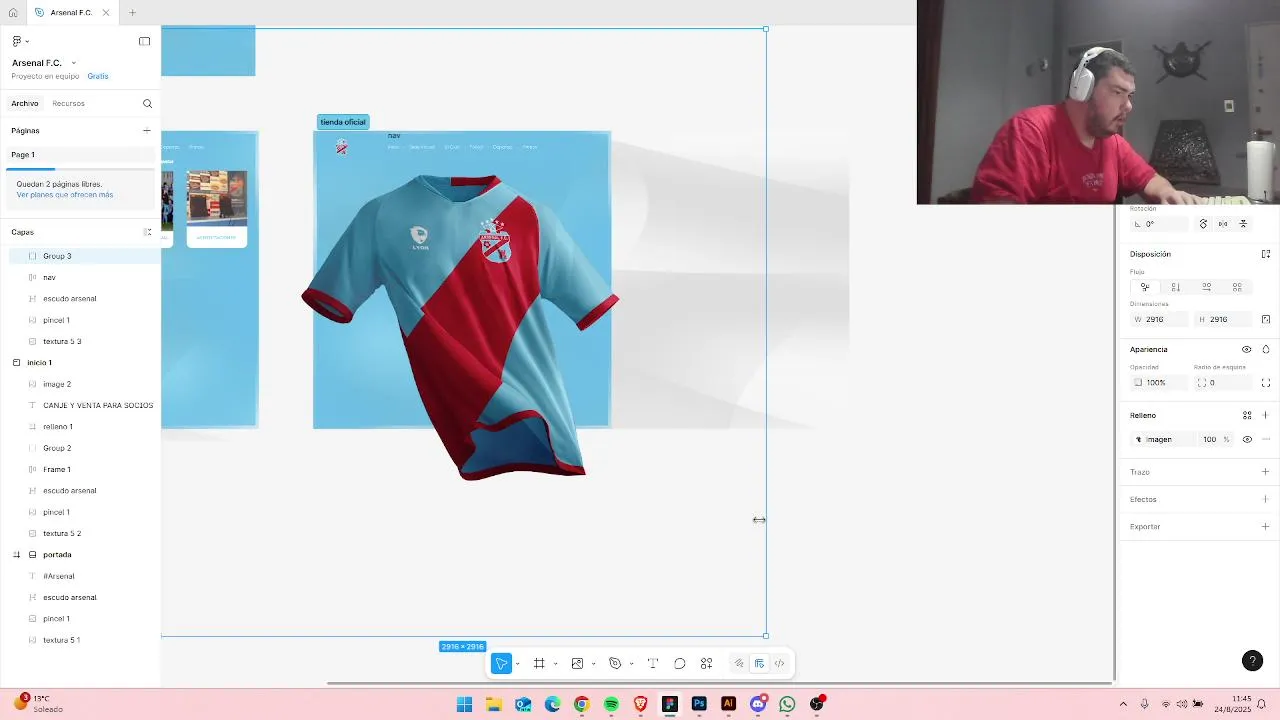1280x720 pixels.
Task: Flip the selection vertically
Action: click(1243, 224)
